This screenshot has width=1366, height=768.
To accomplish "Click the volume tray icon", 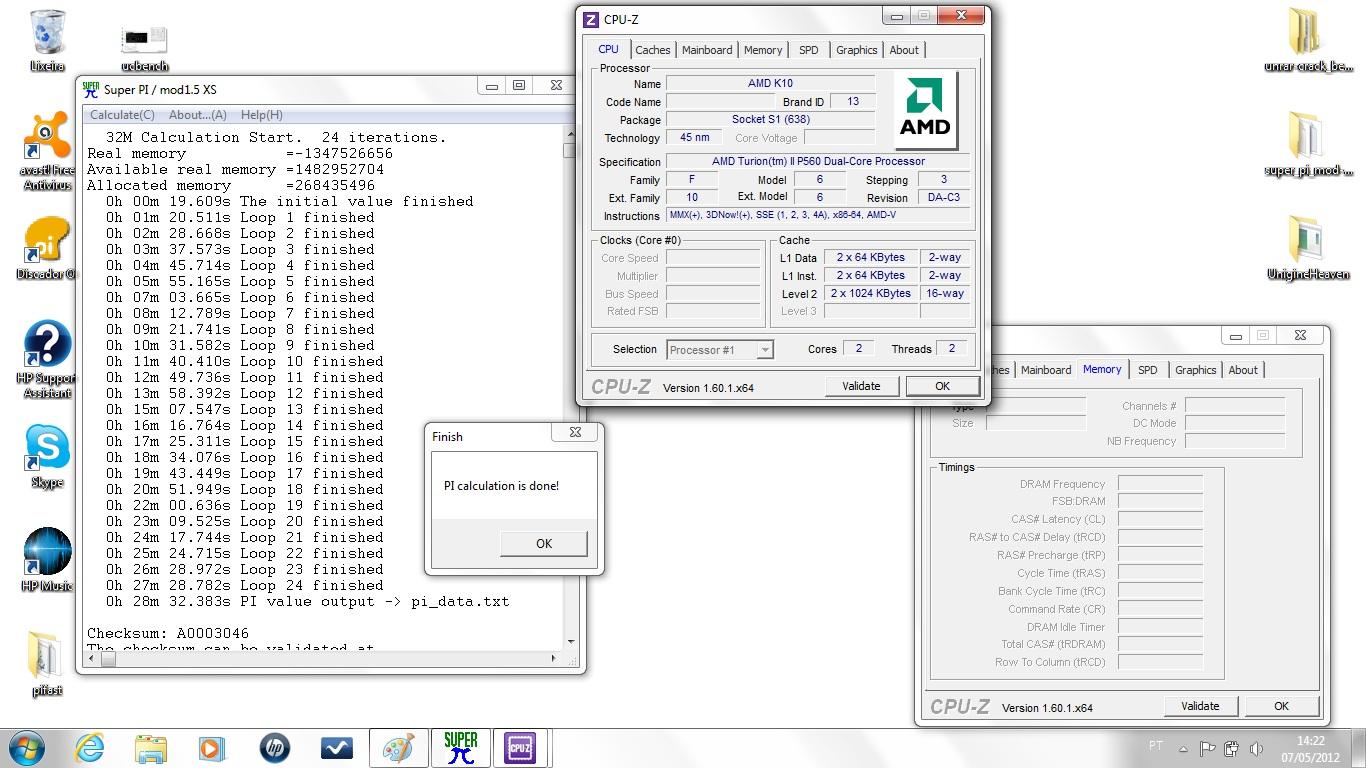I will (1255, 748).
